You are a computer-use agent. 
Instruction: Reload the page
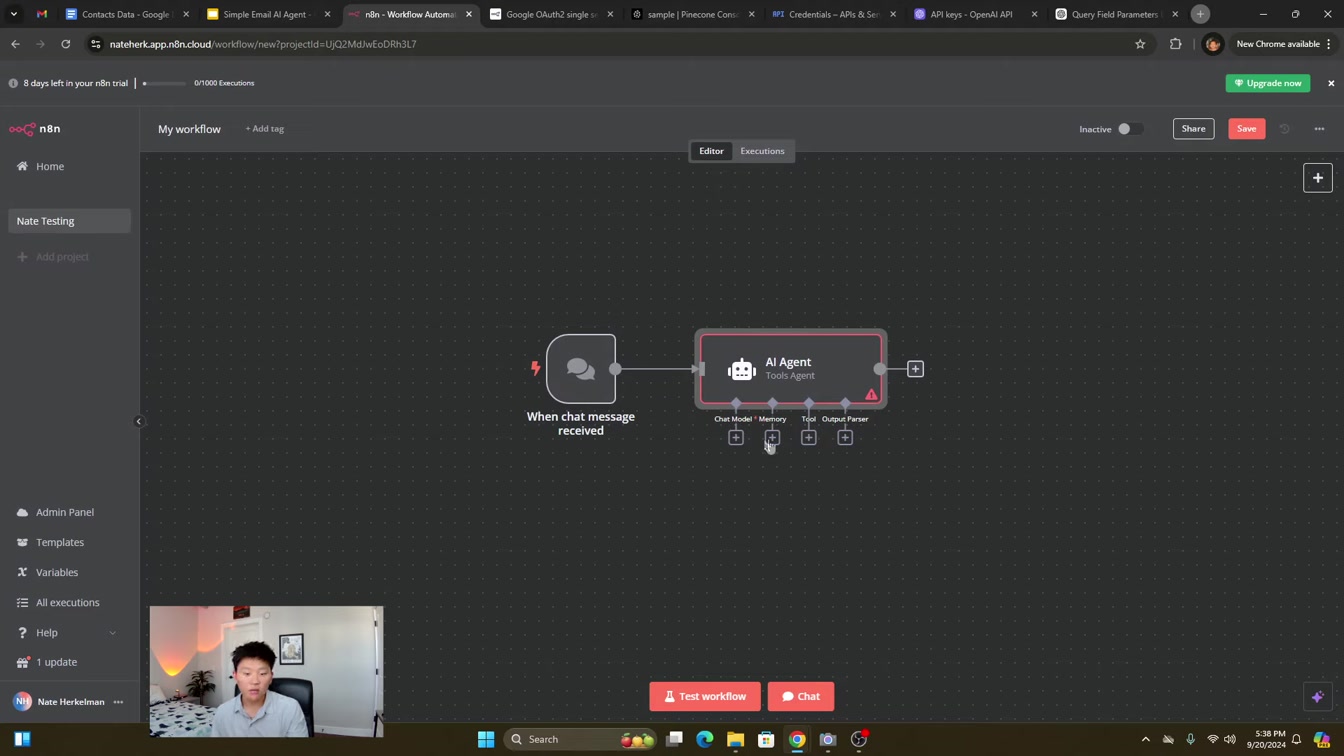coord(66,44)
